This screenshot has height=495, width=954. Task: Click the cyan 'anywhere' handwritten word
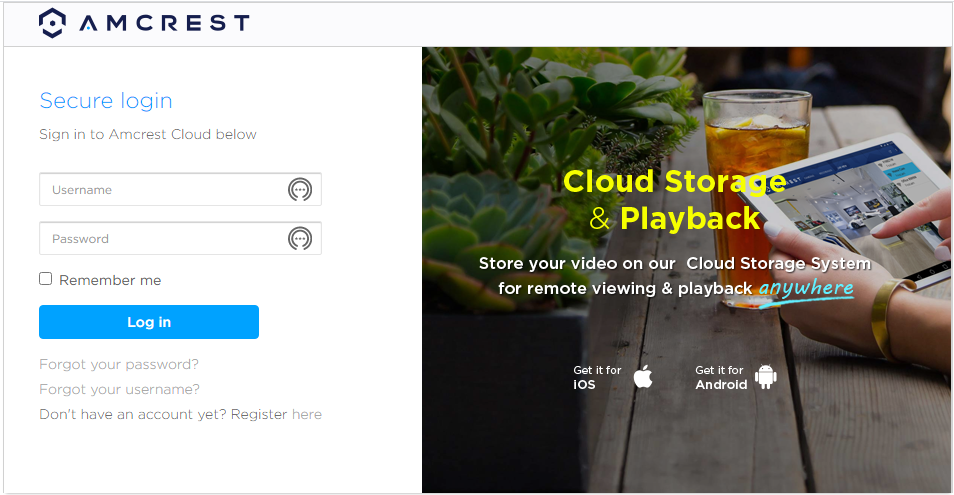(x=806, y=289)
